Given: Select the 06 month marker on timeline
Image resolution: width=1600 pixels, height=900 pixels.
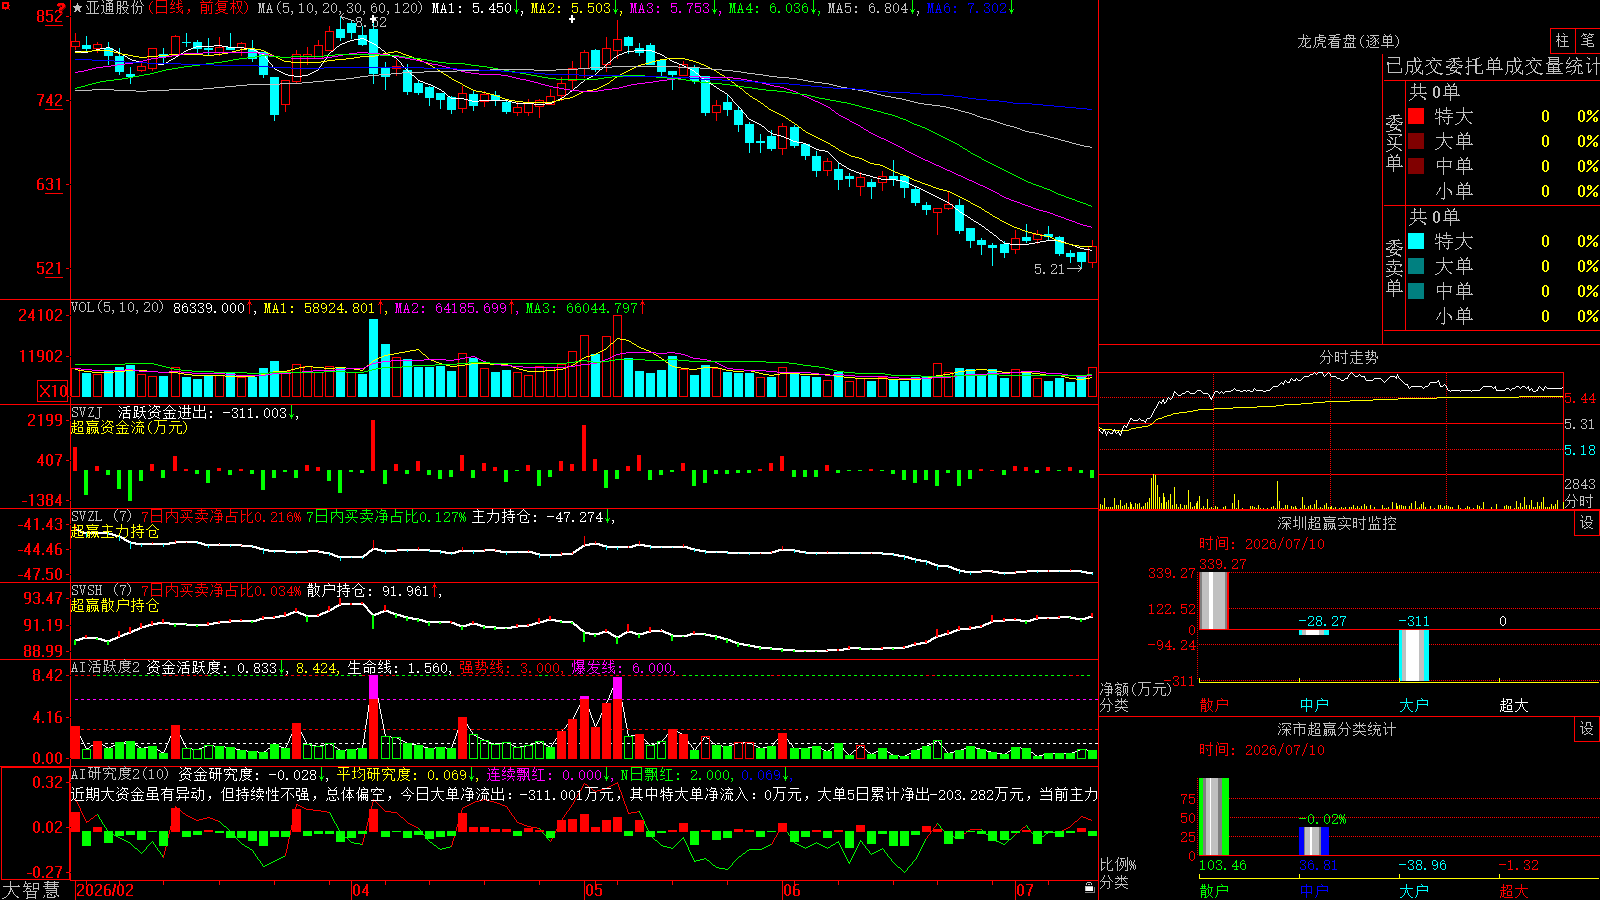Looking at the screenshot, I should (x=792, y=890).
